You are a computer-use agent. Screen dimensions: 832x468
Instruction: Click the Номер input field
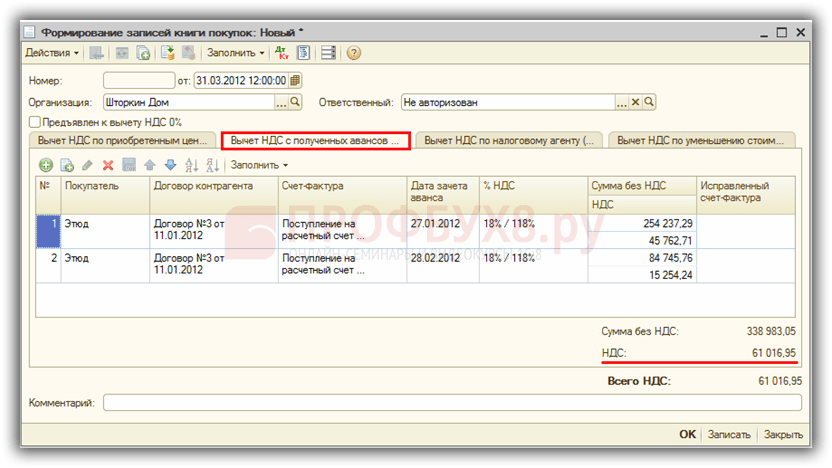coord(139,81)
